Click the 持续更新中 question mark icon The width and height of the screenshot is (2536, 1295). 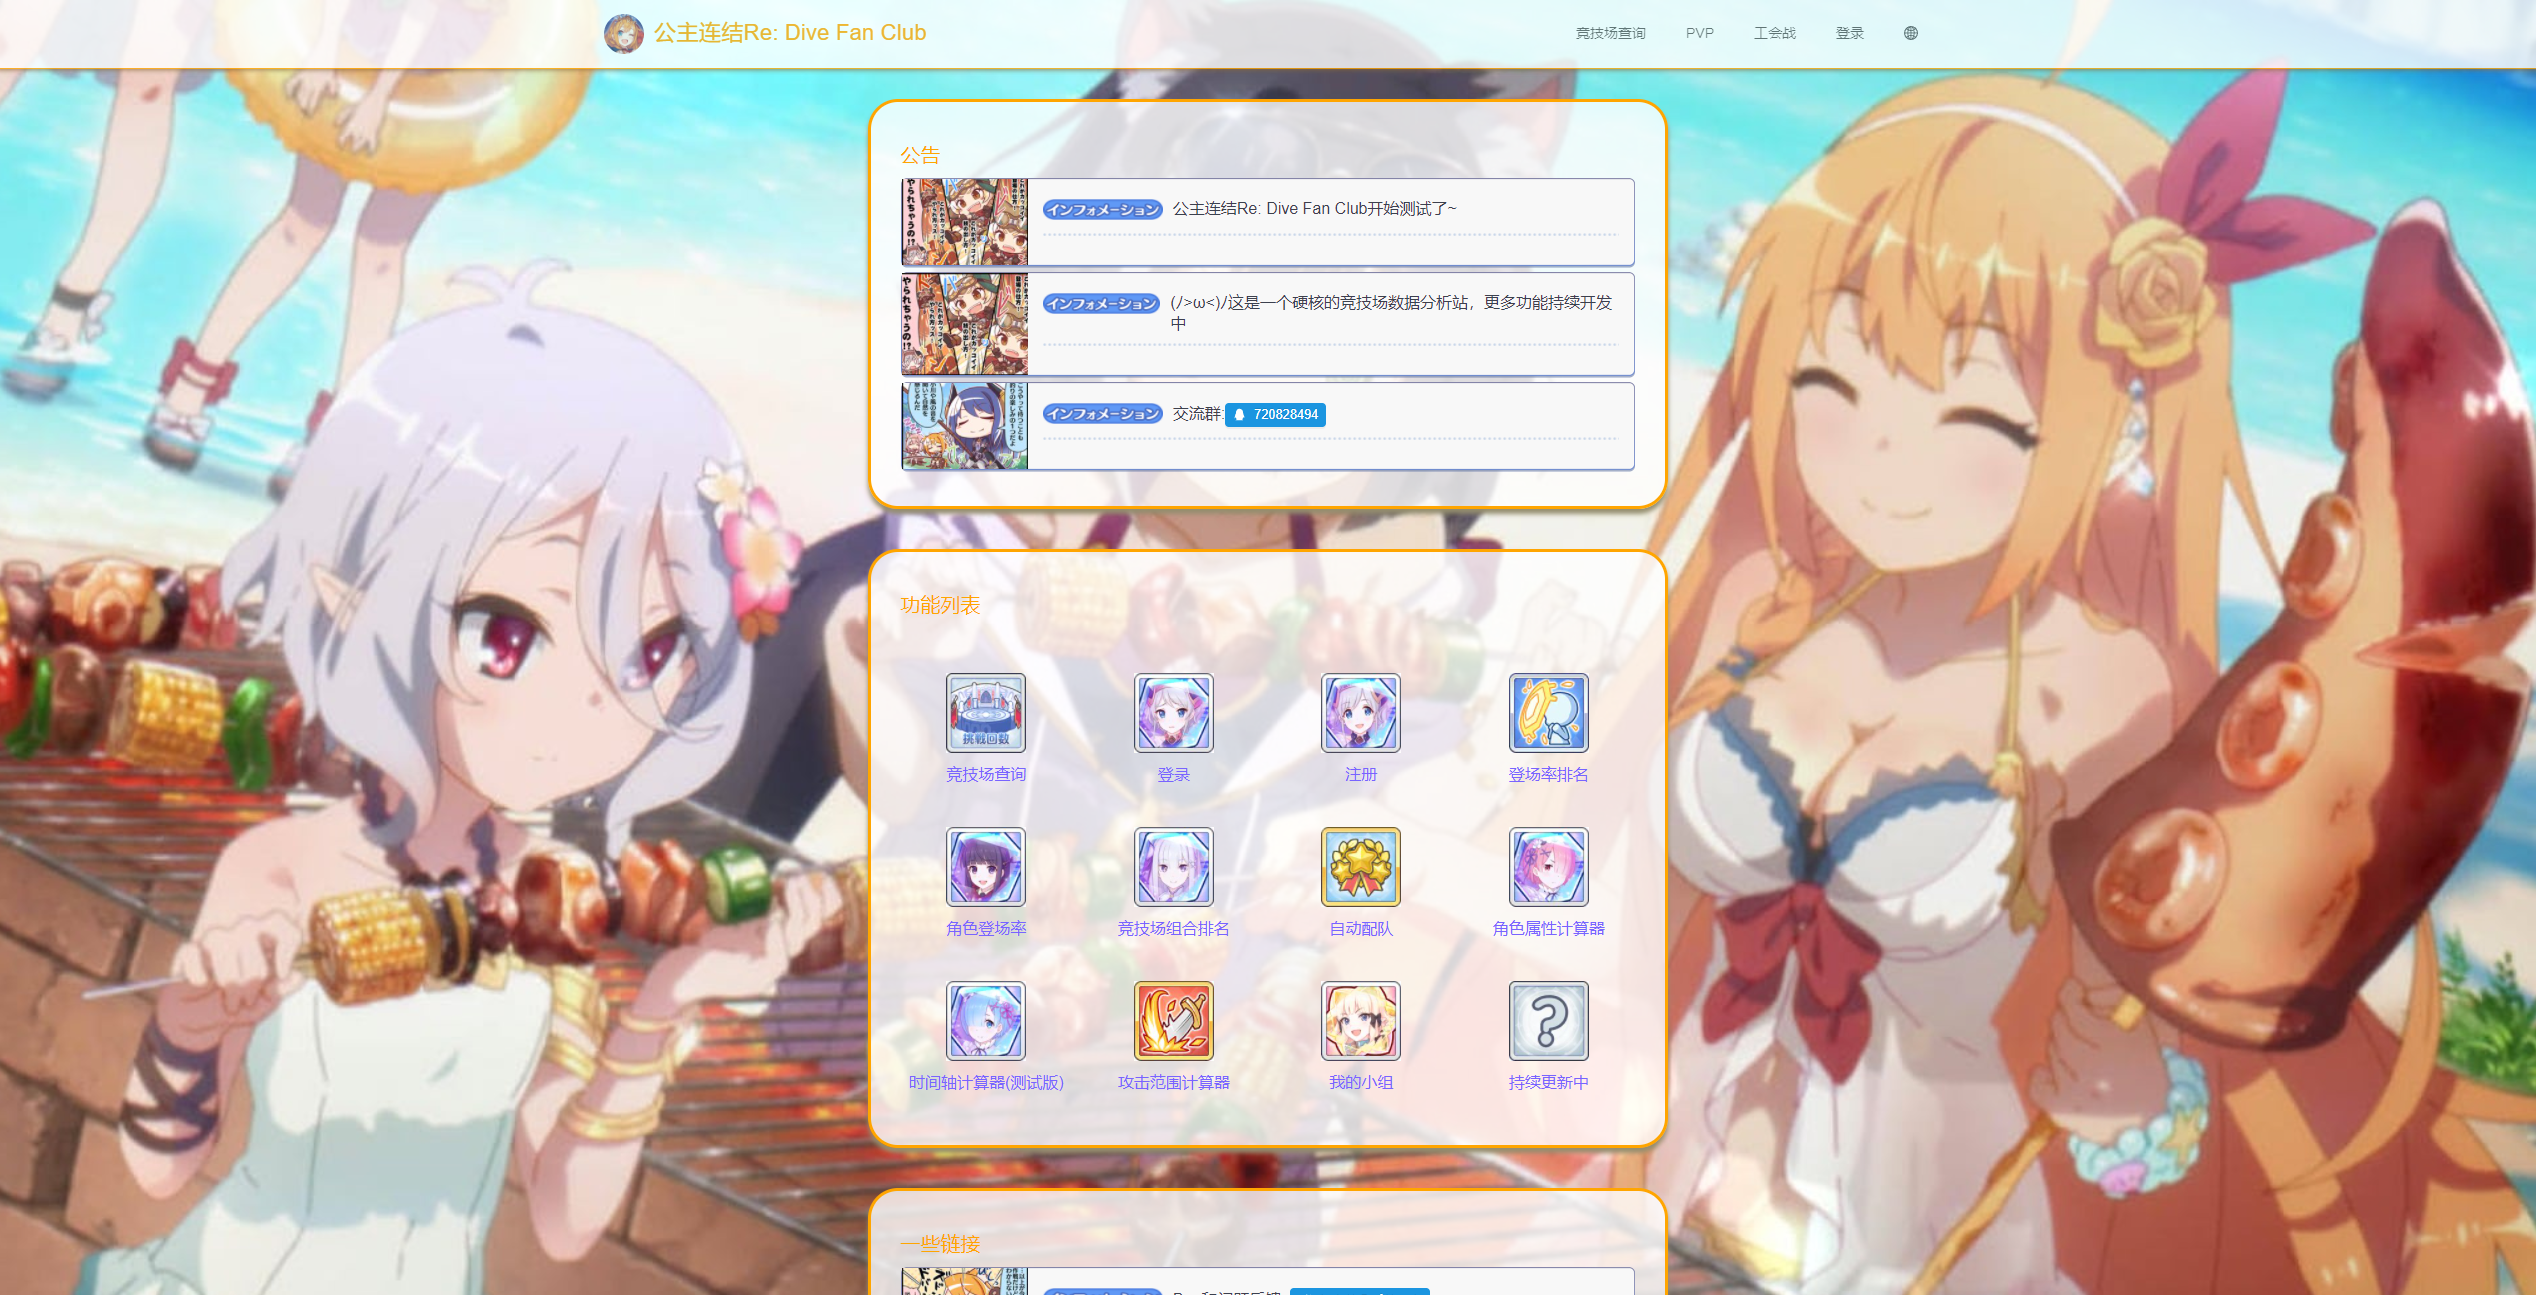1548,1021
